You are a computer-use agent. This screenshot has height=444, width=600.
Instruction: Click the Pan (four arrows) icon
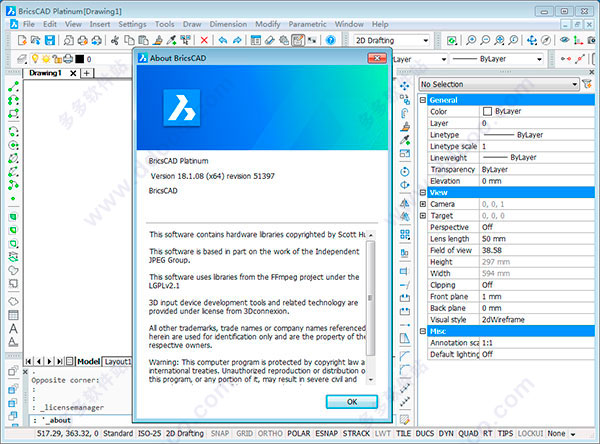click(532, 40)
